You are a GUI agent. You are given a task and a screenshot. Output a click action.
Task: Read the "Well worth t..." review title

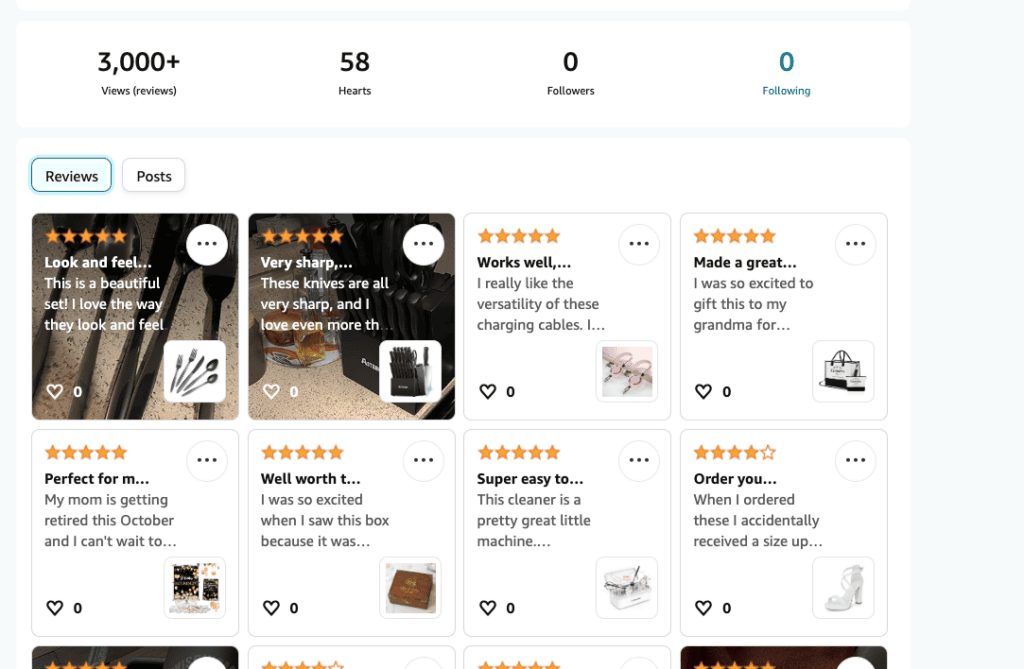pyautogui.click(x=311, y=479)
